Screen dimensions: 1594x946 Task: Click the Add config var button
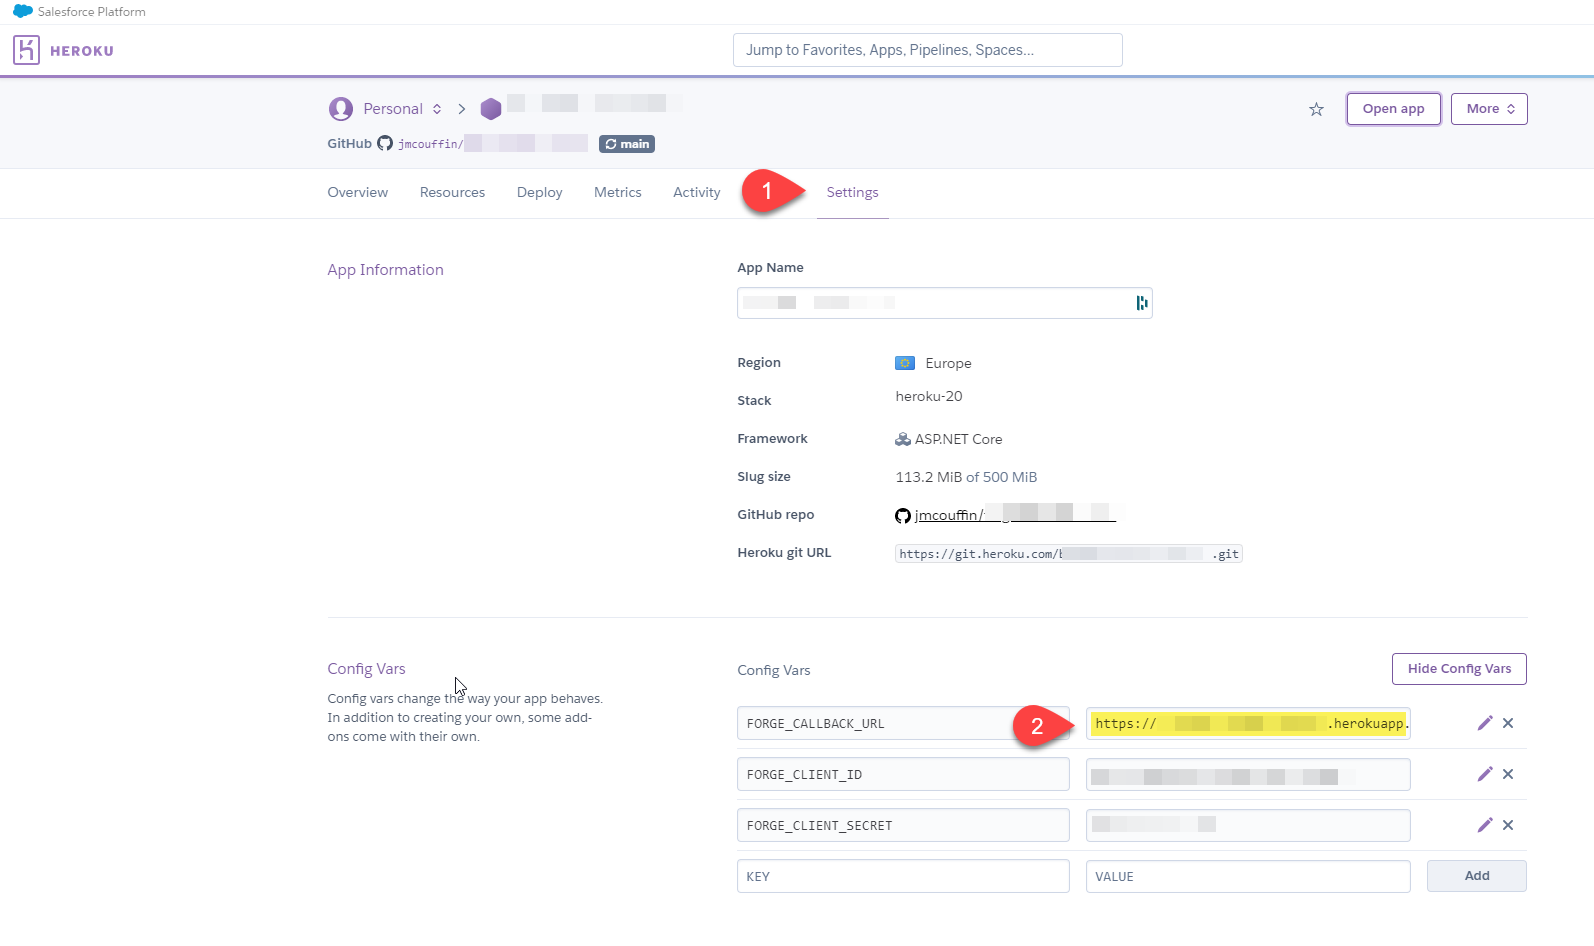click(1477, 876)
